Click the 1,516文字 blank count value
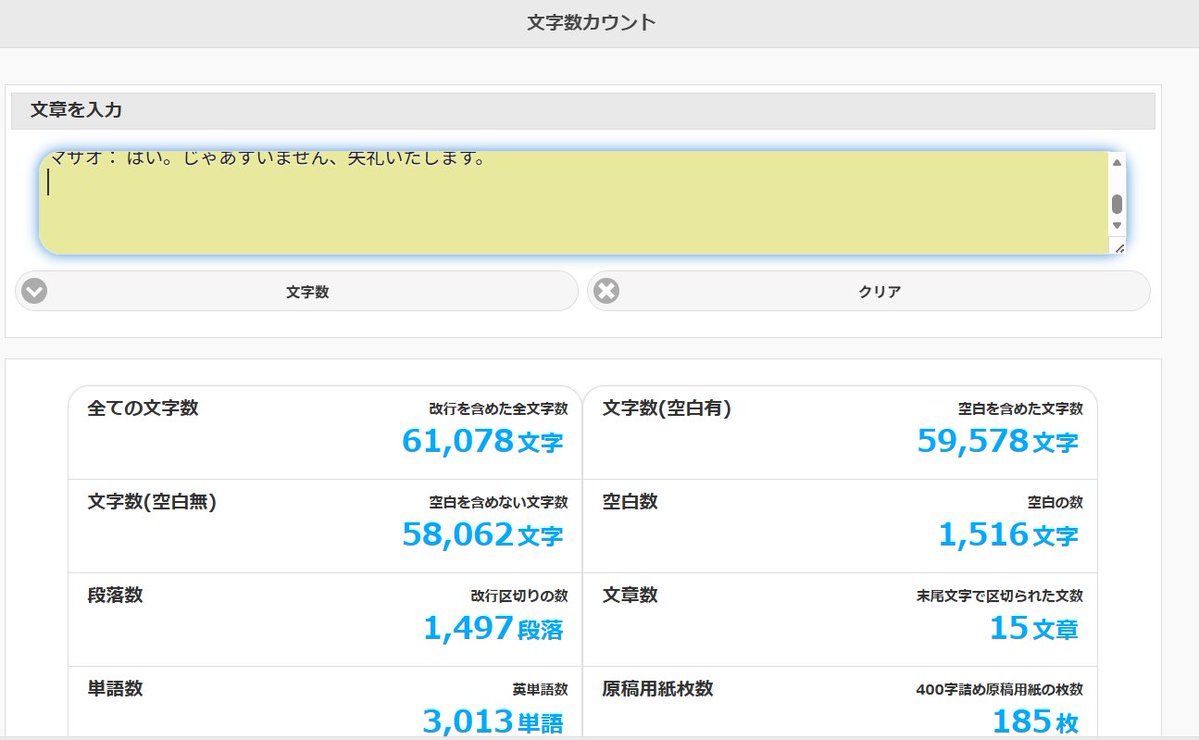Viewport: 1199px width, 740px height. click(x=1009, y=534)
